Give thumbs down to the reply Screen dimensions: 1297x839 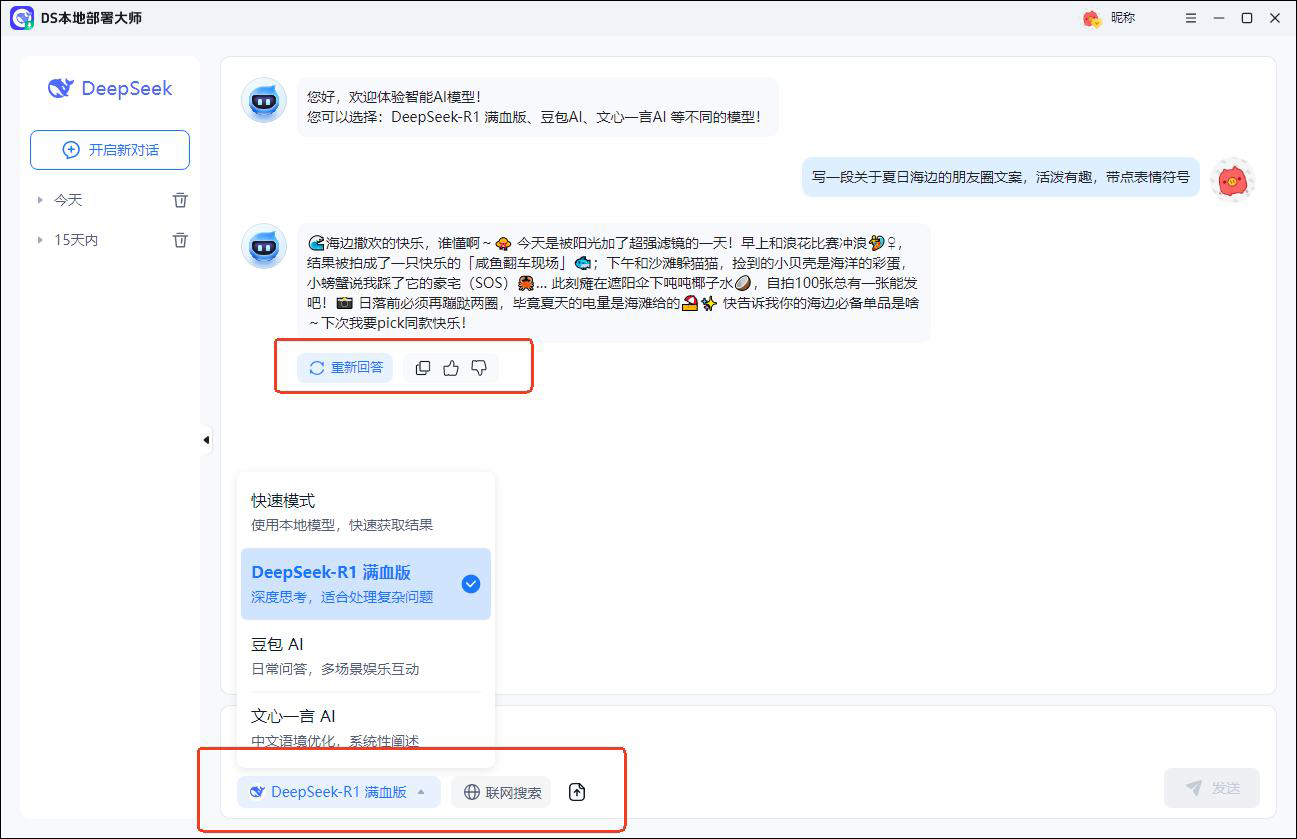[x=479, y=368]
